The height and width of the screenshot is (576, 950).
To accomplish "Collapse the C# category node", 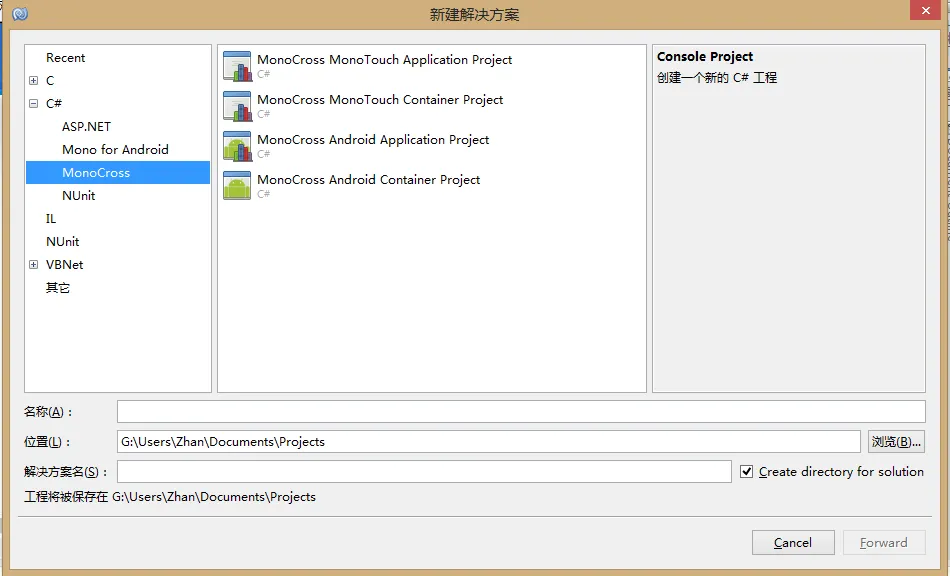I will tap(33, 104).
